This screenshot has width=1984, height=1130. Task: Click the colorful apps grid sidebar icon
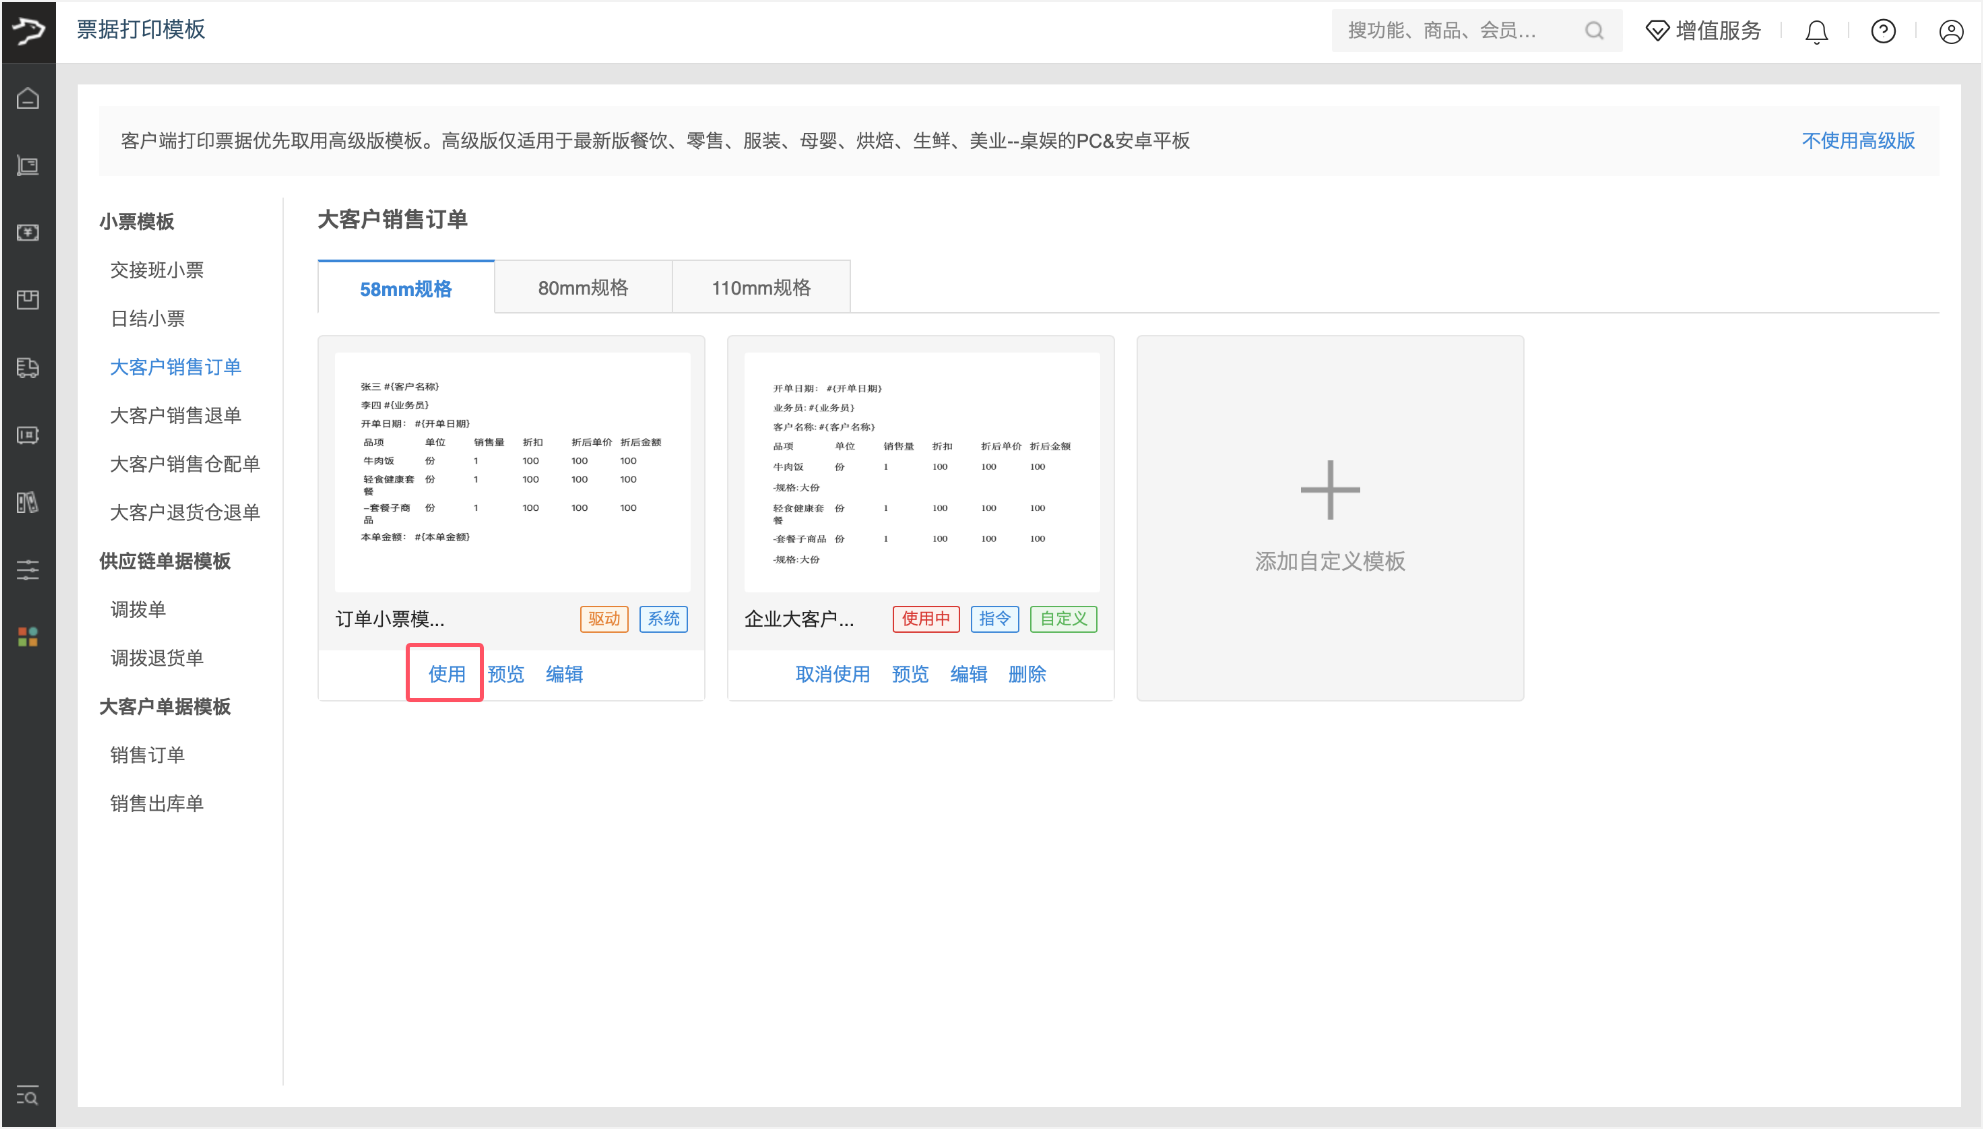pos(28,637)
